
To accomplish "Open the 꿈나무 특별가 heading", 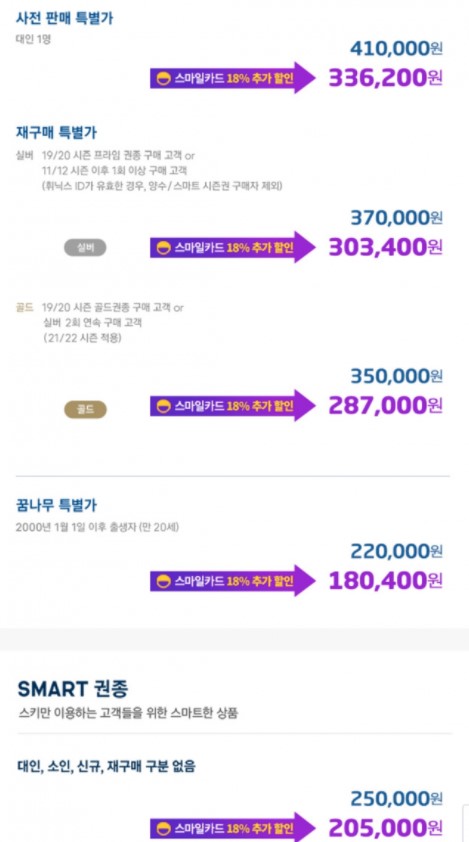I will tap(56, 505).
